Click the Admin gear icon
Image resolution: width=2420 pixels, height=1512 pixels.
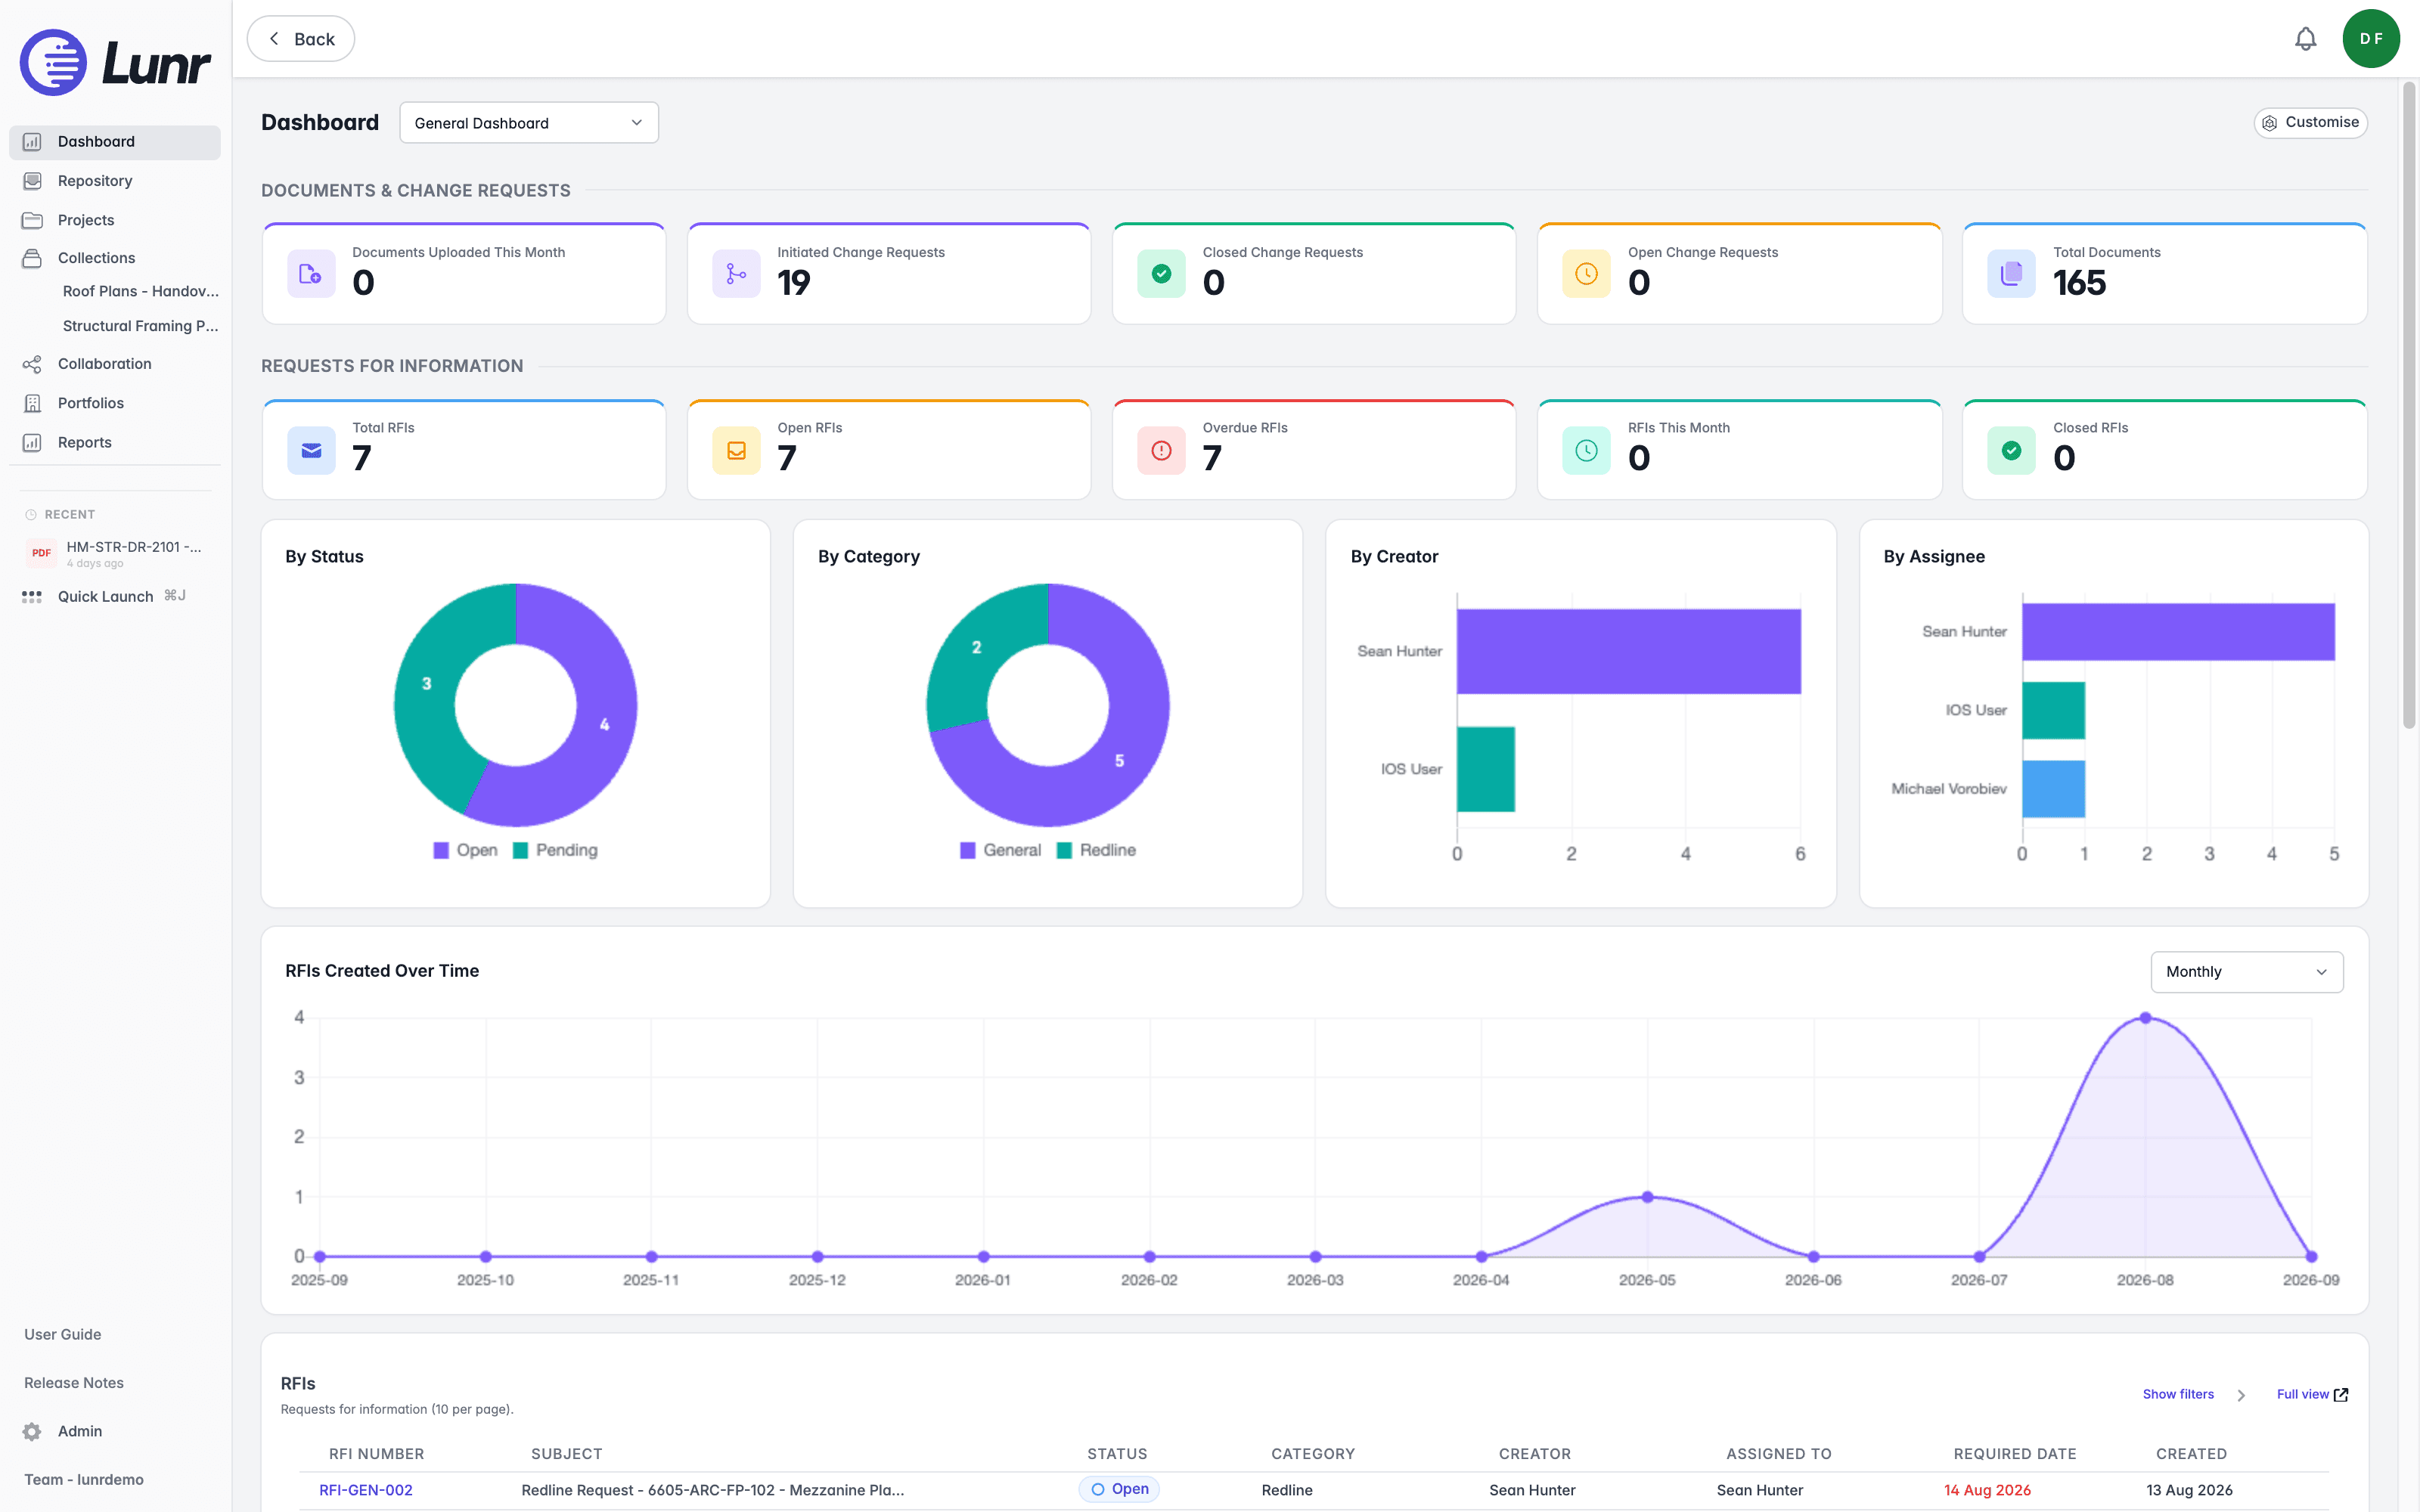coord(32,1432)
